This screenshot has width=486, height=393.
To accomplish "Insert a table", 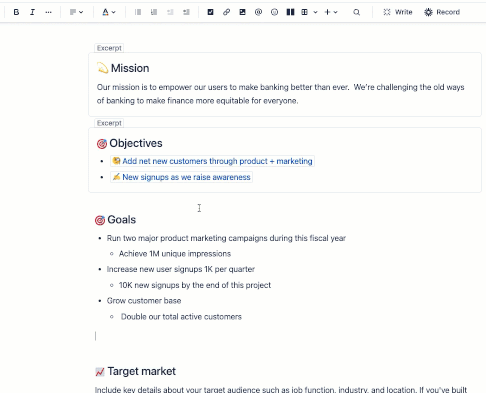I will pyautogui.click(x=304, y=12).
